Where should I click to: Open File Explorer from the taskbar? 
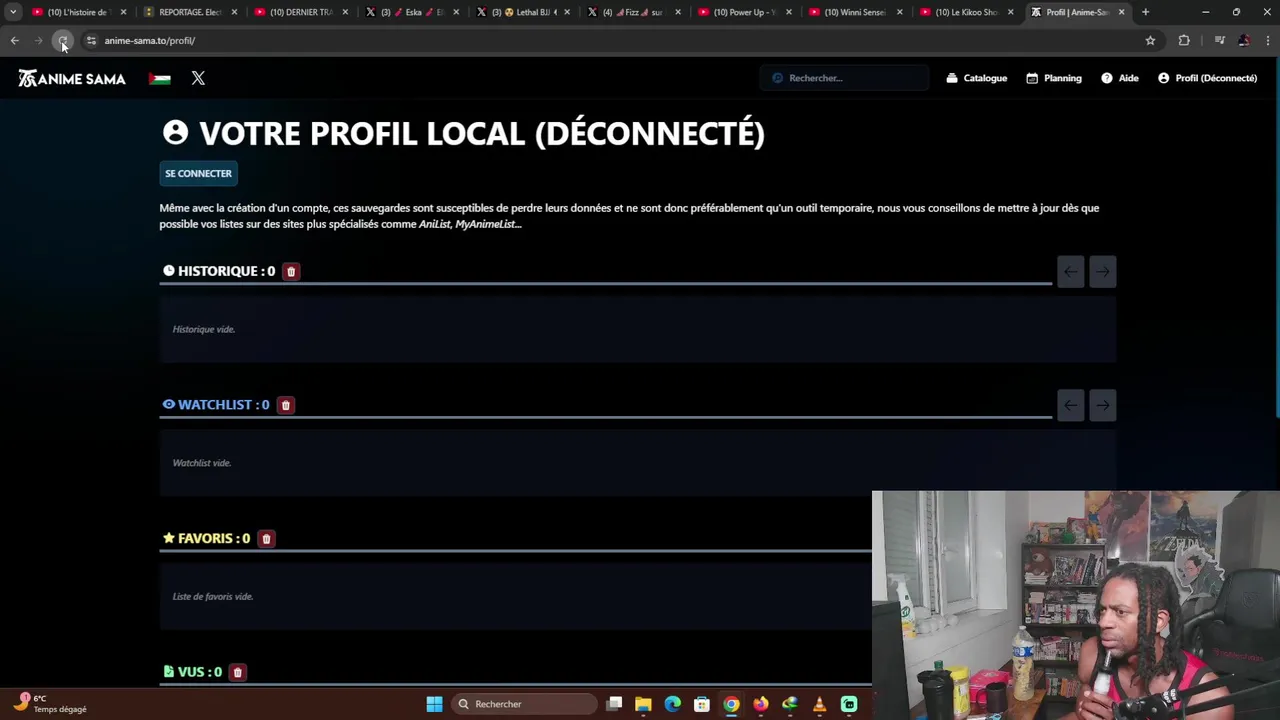643,704
